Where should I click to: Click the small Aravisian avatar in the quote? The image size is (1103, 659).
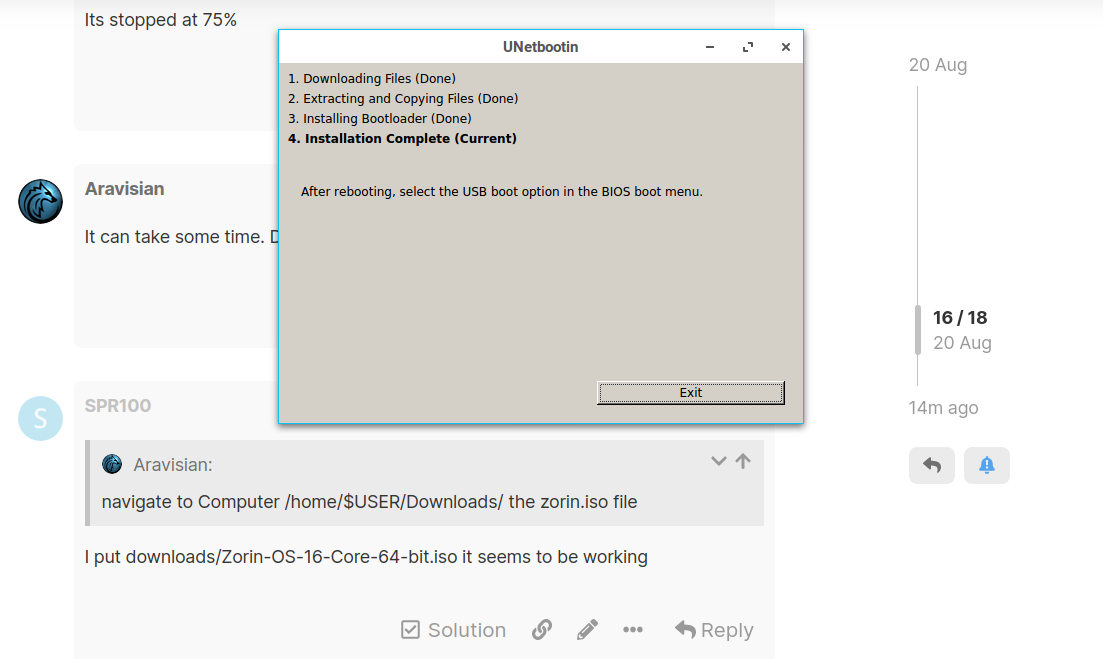pos(112,464)
